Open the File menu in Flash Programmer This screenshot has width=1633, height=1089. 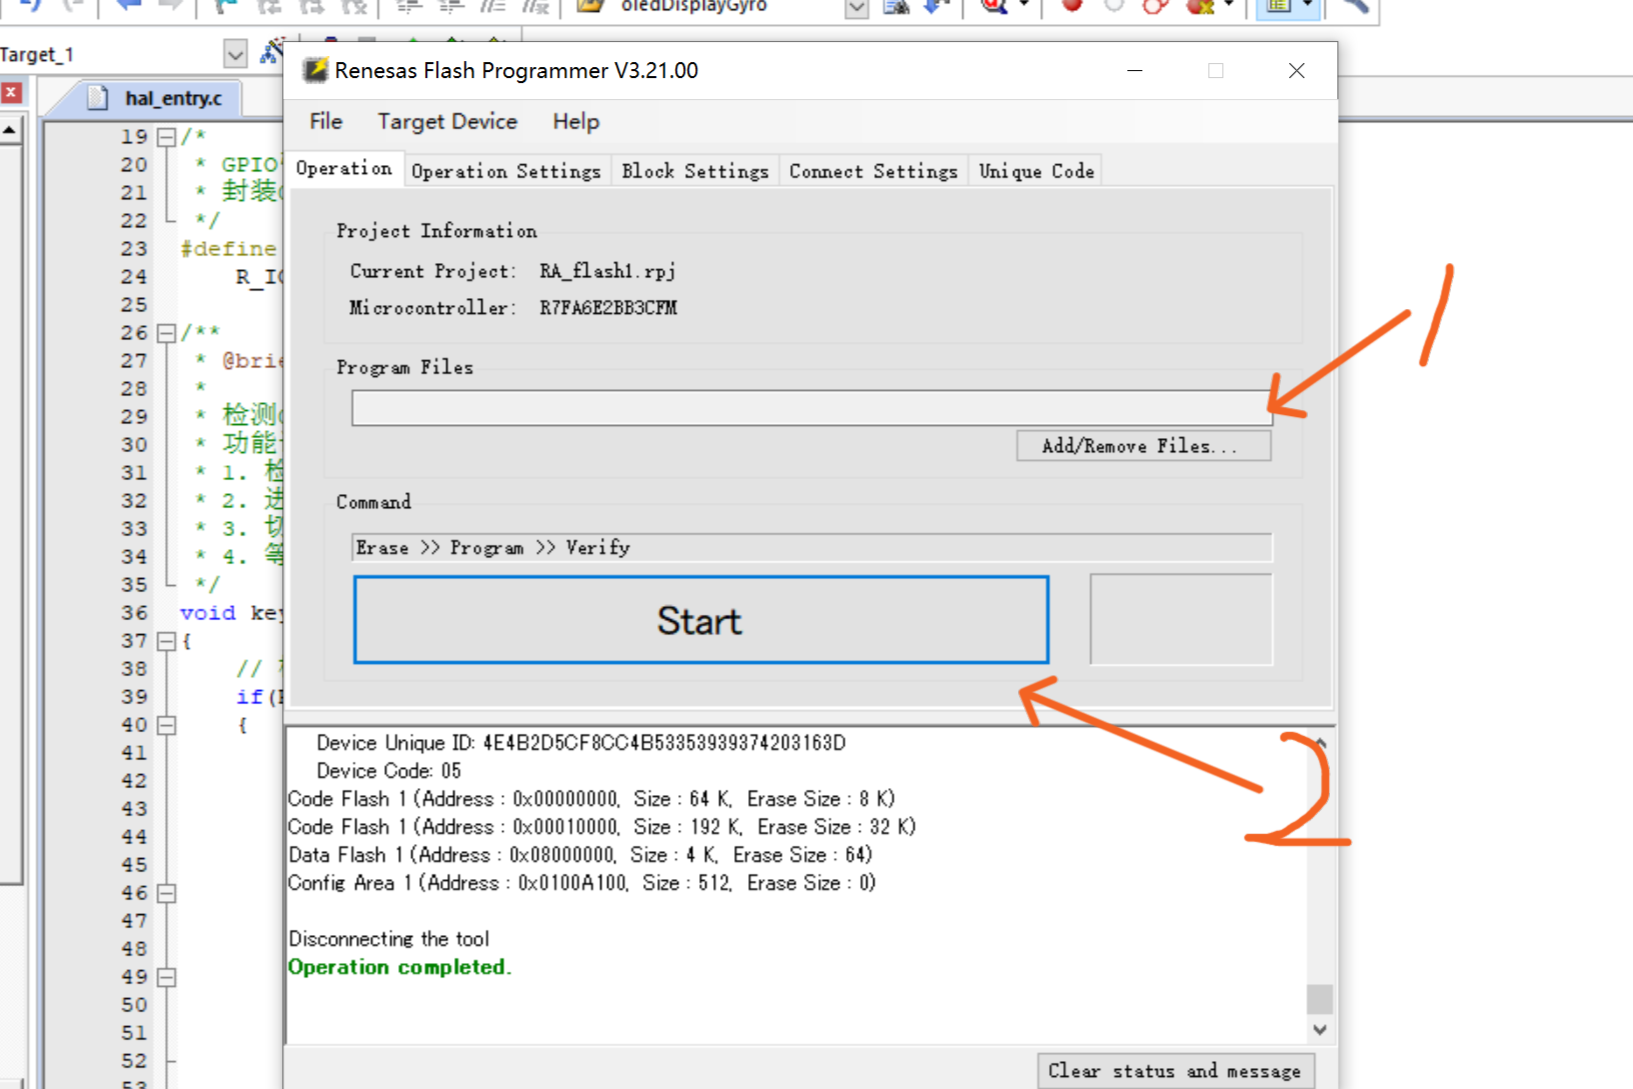pyautogui.click(x=326, y=121)
